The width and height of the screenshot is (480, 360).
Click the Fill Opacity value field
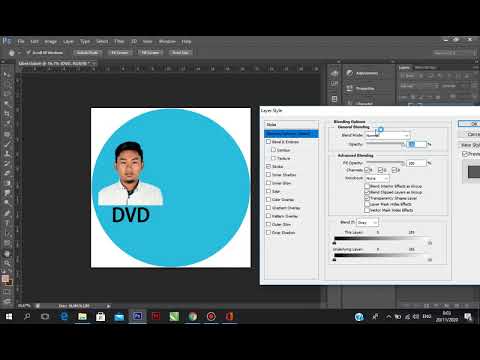(x=417, y=163)
